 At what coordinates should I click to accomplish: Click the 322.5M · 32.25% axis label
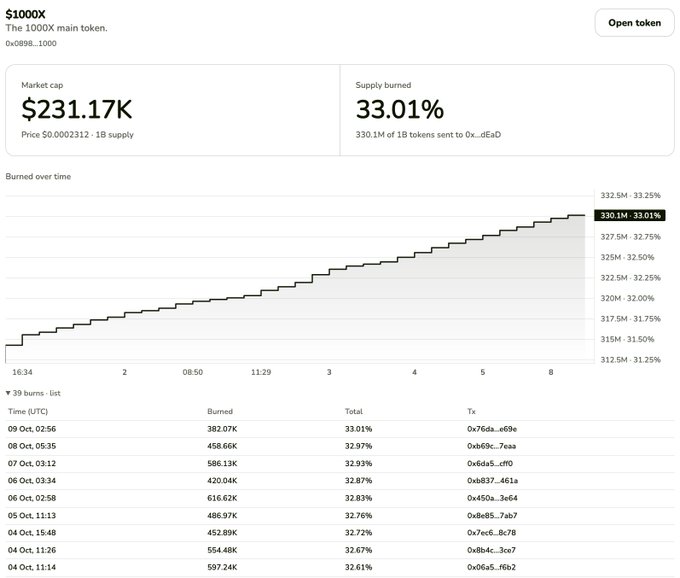click(630, 278)
